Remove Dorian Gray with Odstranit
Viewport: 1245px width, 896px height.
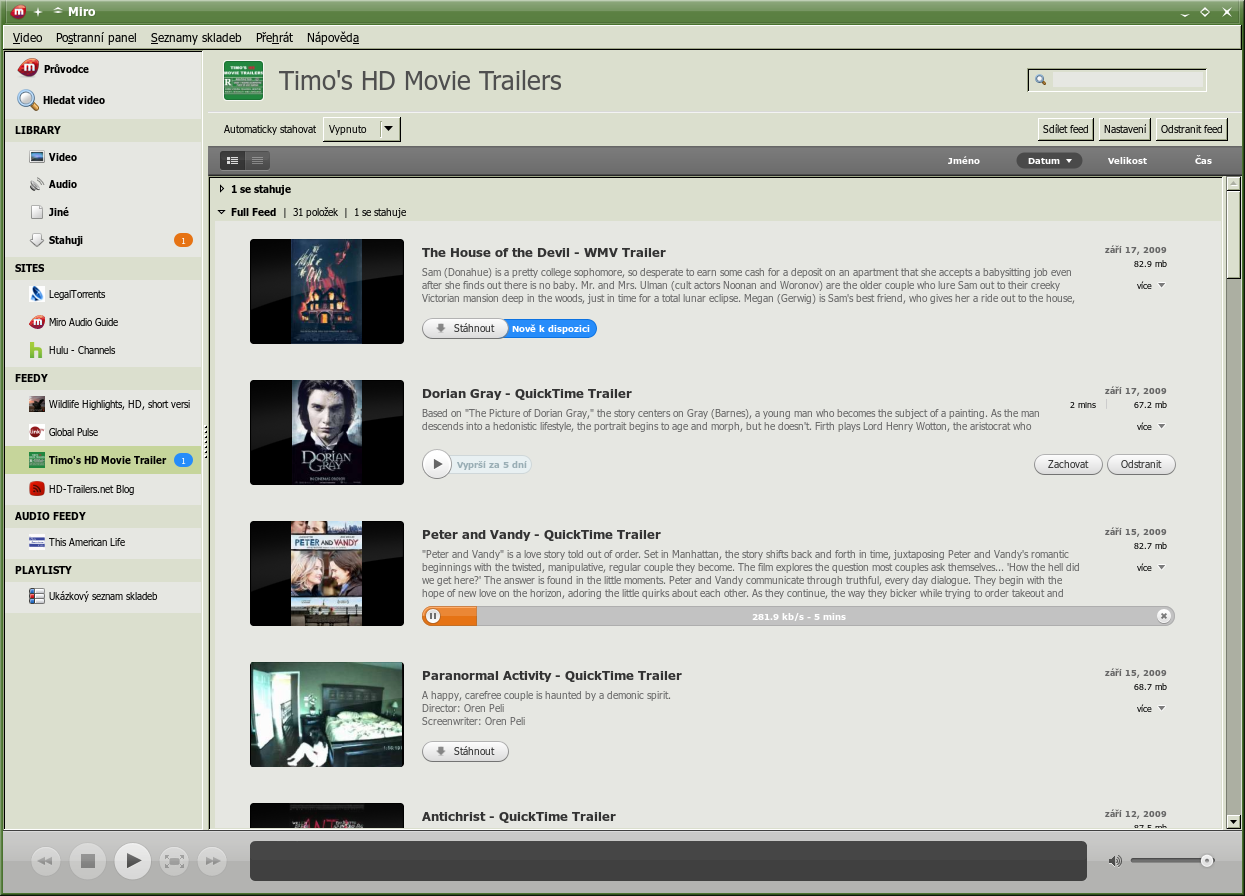1141,464
